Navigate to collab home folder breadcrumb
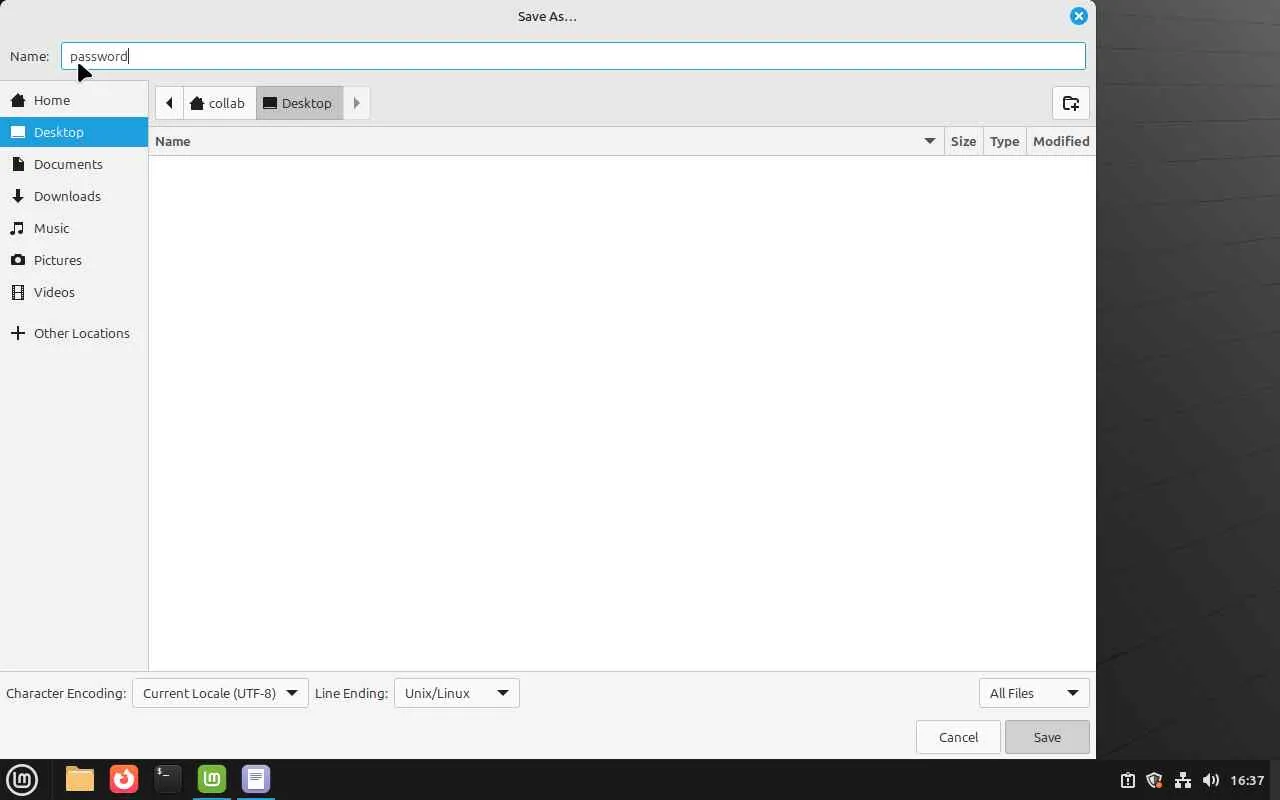 pos(219,103)
